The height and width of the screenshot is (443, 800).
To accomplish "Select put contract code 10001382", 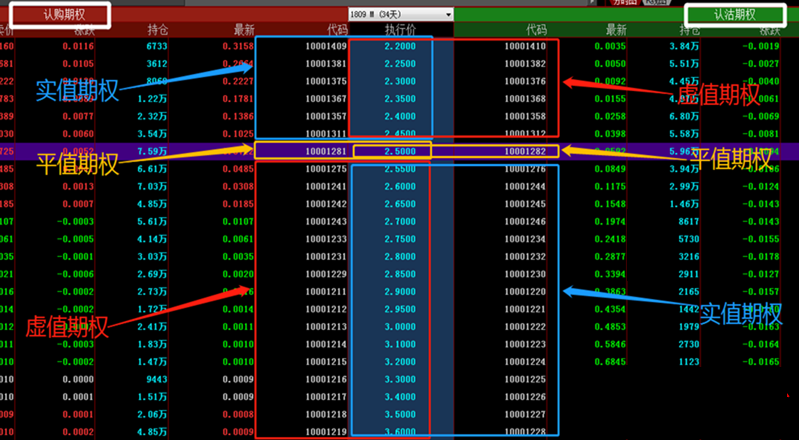I will point(525,64).
